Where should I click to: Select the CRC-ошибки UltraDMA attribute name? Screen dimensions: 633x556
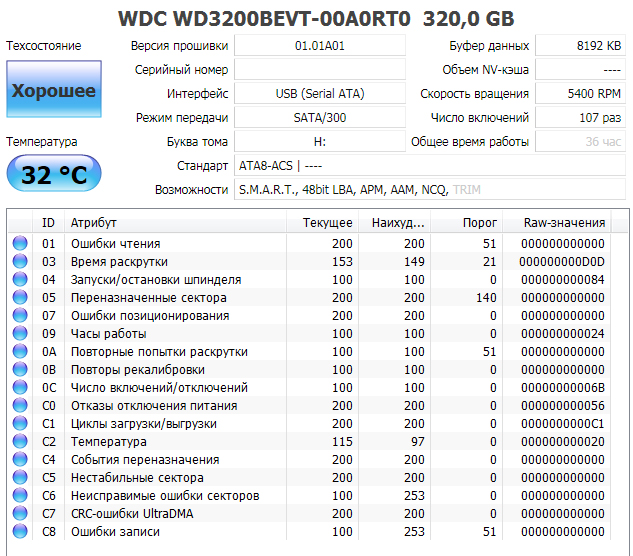132,514
